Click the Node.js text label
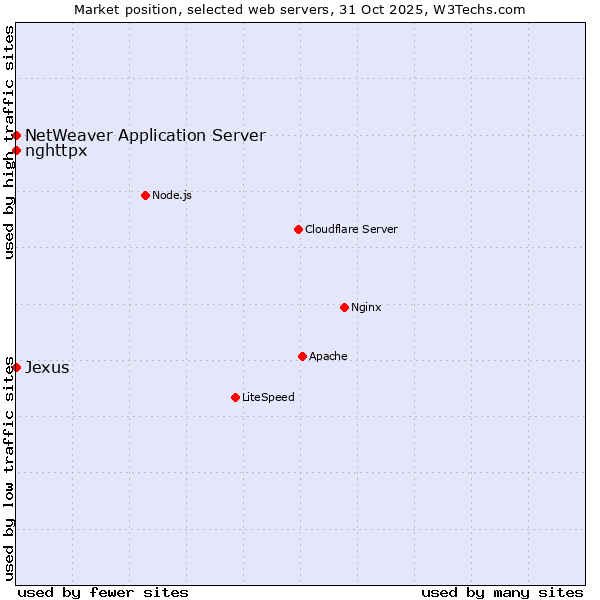Viewport: 600px width, 600px height. tap(172, 195)
